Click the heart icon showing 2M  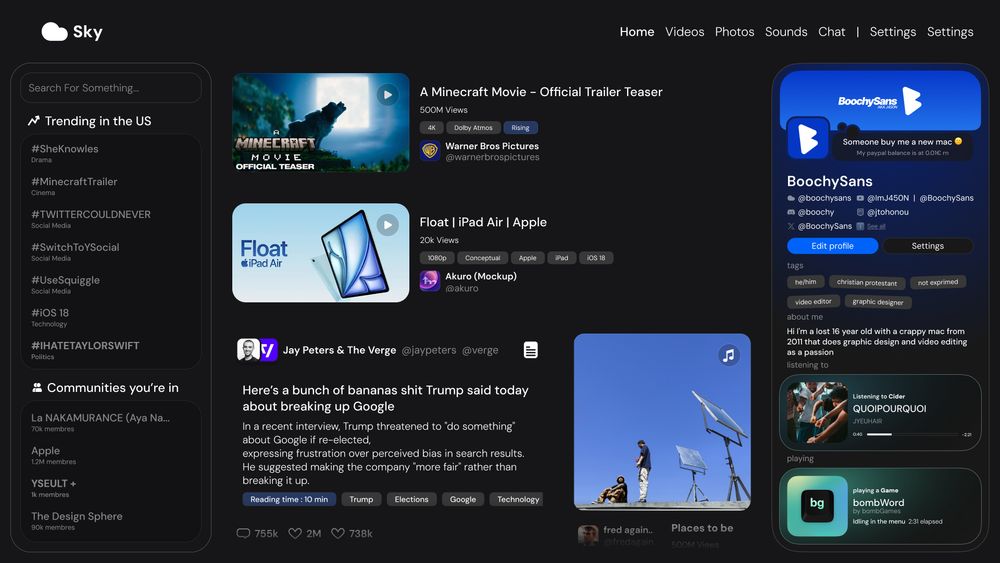(x=295, y=533)
